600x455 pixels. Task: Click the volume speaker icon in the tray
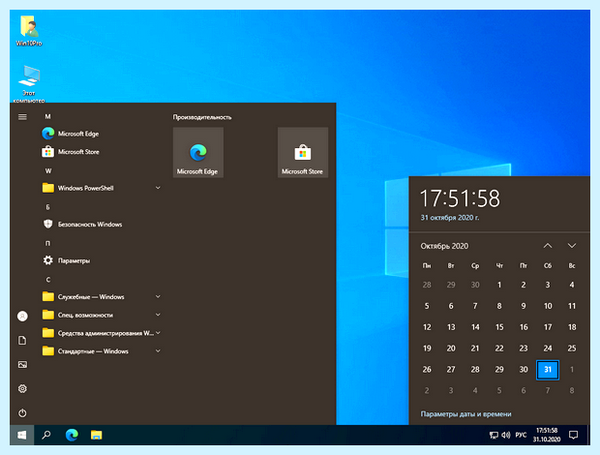506,435
